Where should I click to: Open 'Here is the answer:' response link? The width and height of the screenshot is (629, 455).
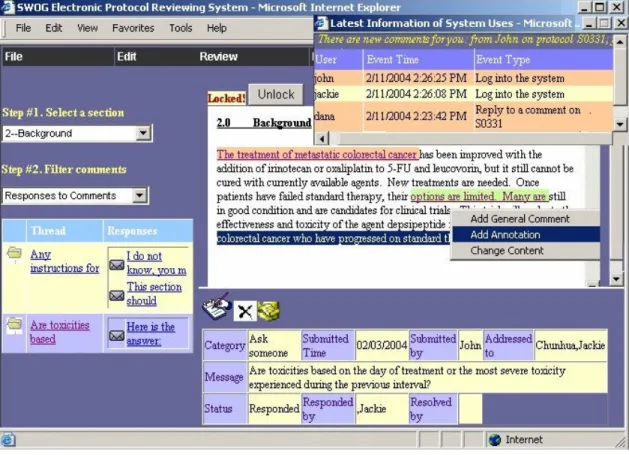tap(150, 334)
